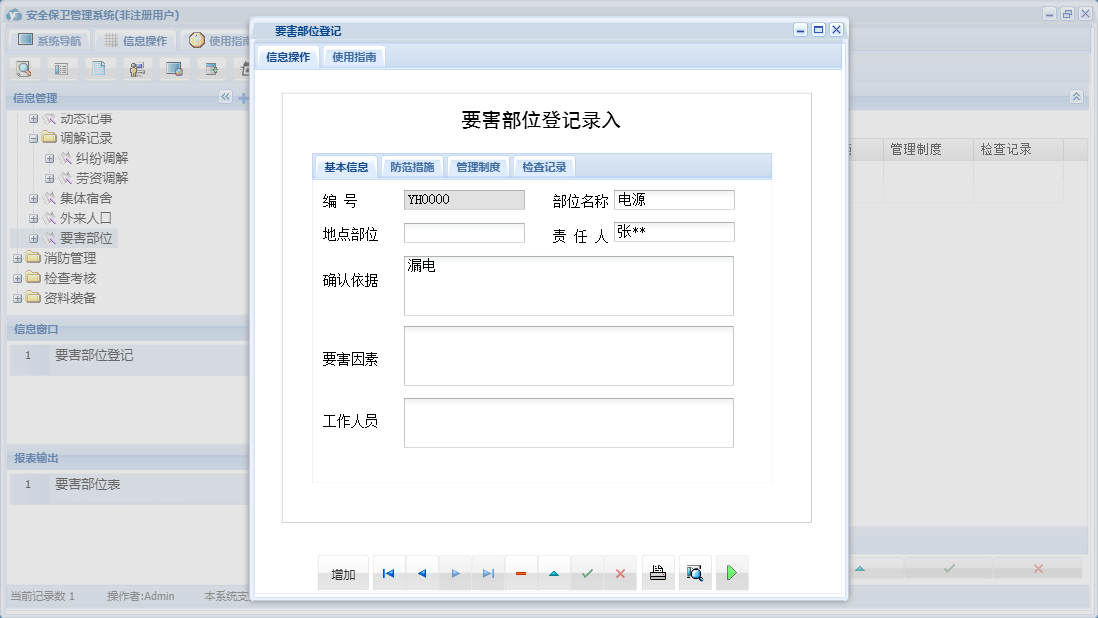1098x618 pixels.
Task: Click the new document toolbar icon
Action: pos(99,68)
